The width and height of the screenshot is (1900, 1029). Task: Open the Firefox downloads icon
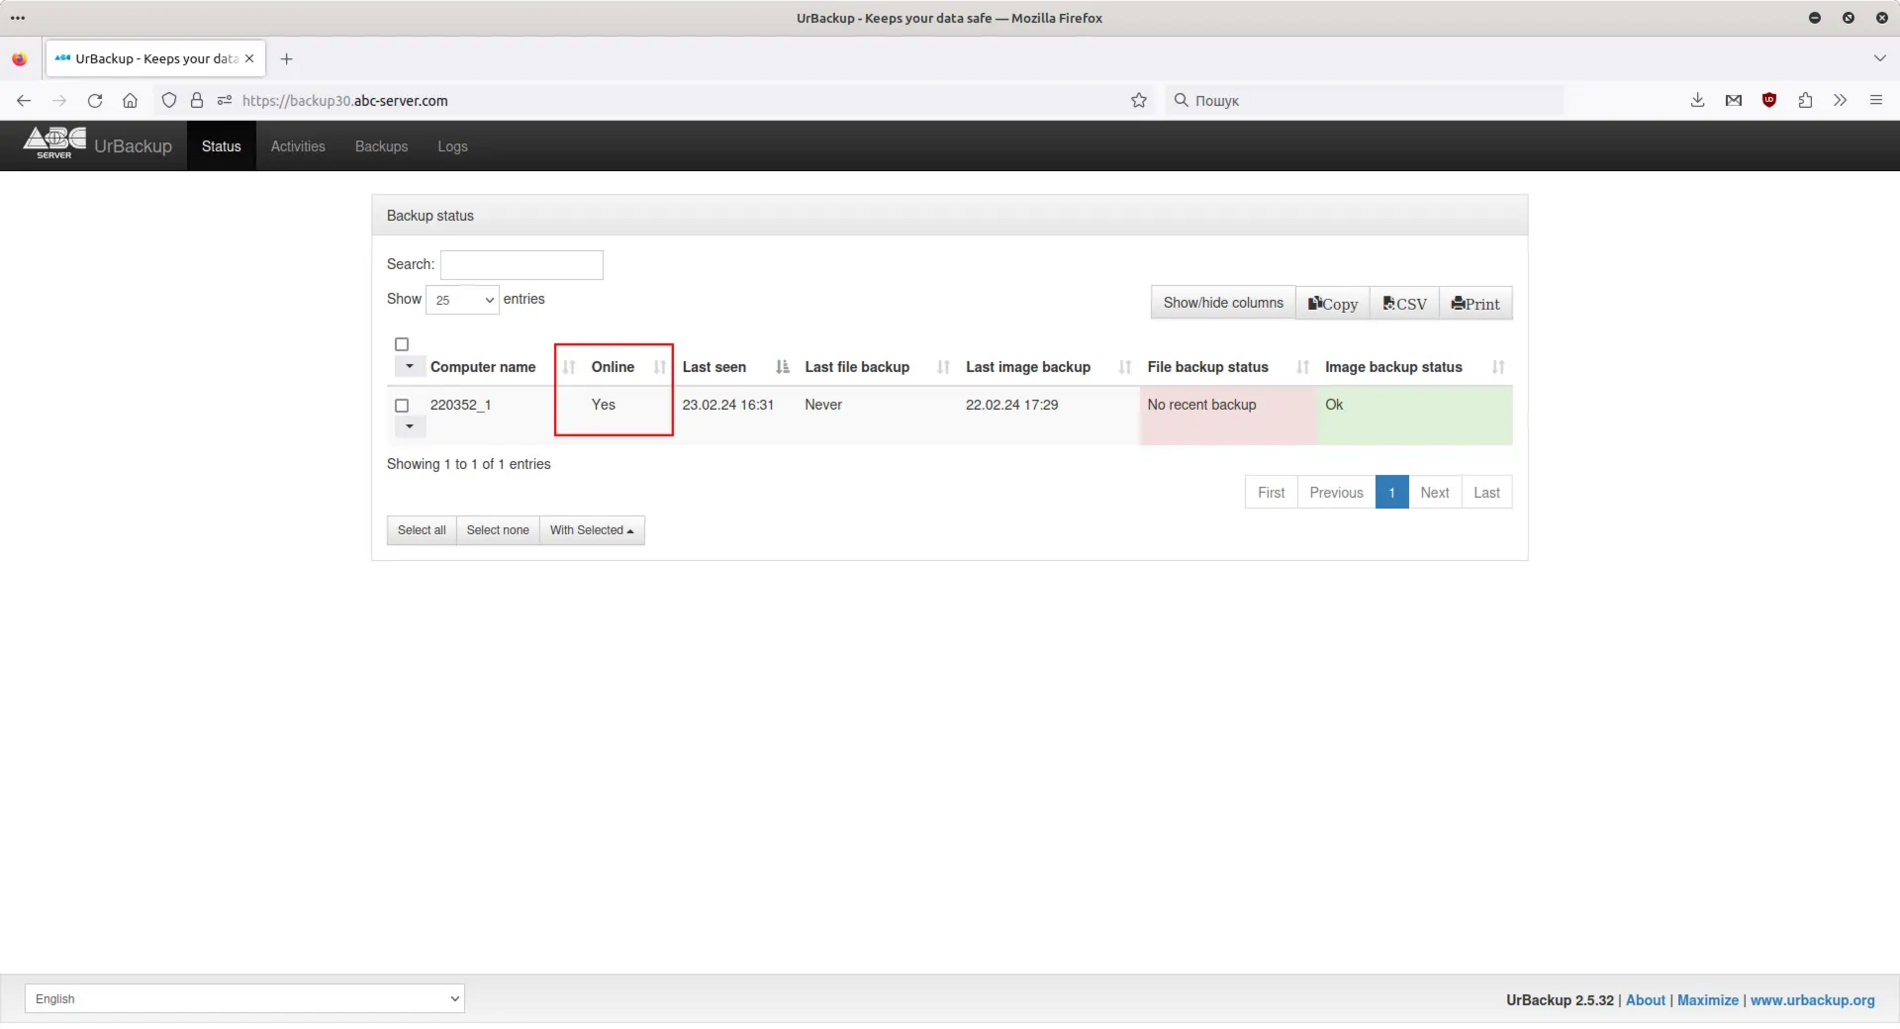pos(1697,100)
